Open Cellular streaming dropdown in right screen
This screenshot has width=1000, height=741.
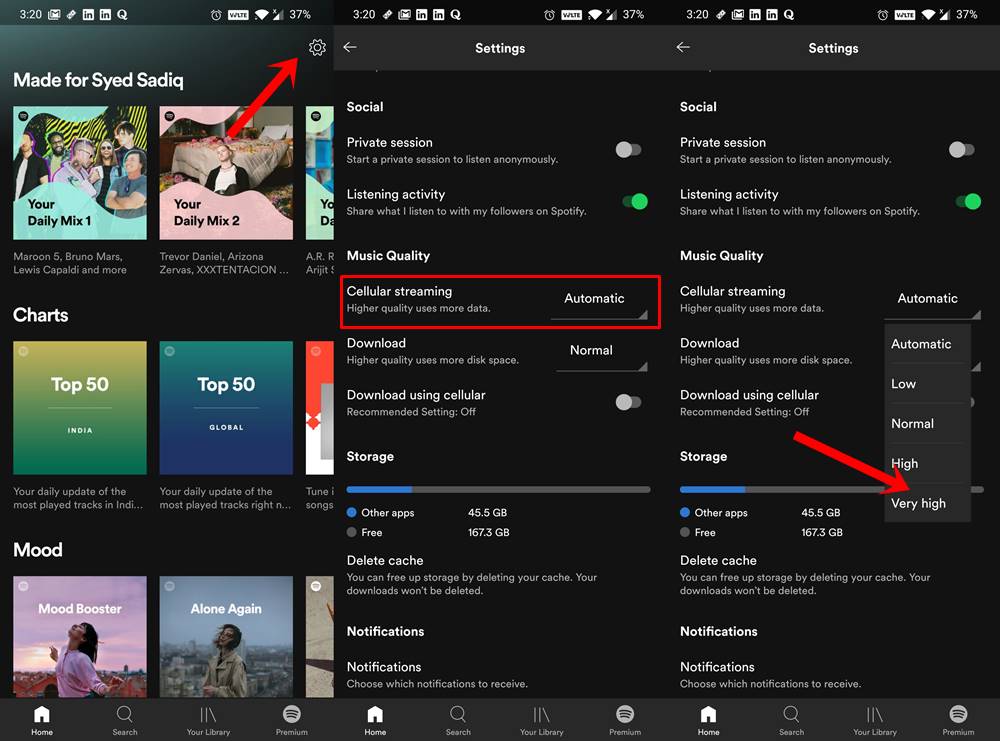(932, 302)
